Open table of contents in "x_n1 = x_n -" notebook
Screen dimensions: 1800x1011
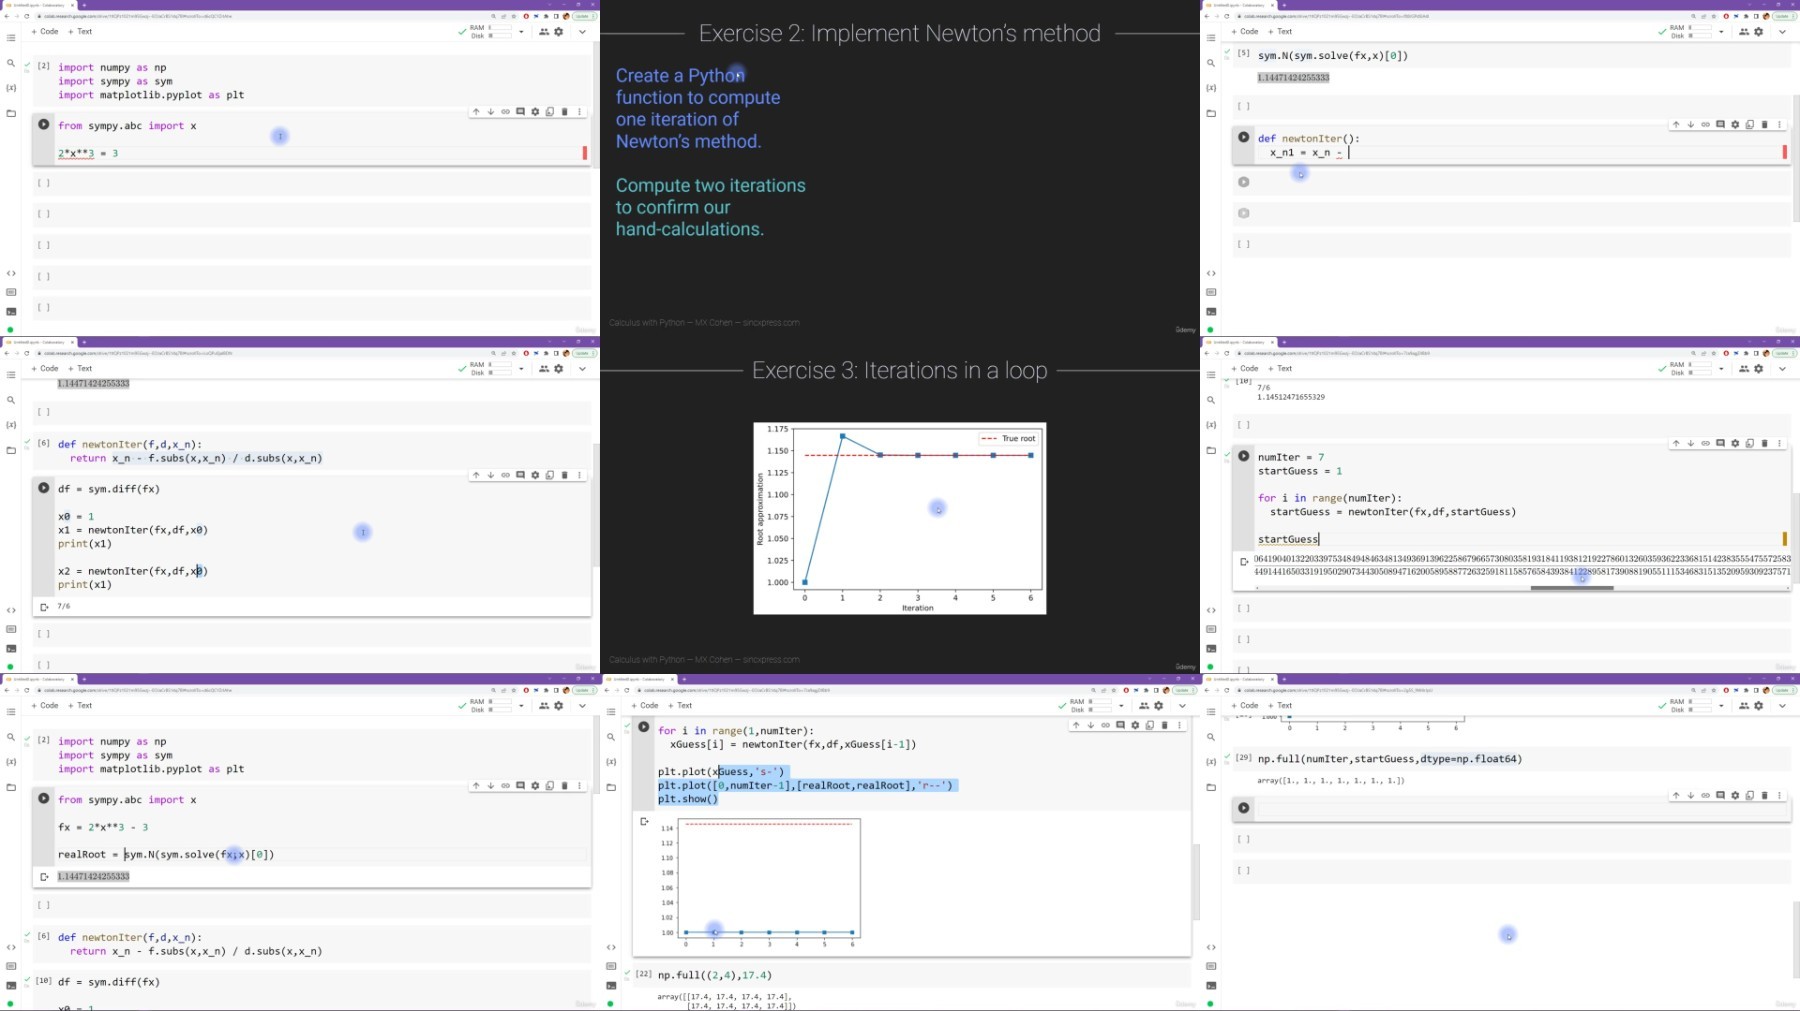tap(1211, 38)
